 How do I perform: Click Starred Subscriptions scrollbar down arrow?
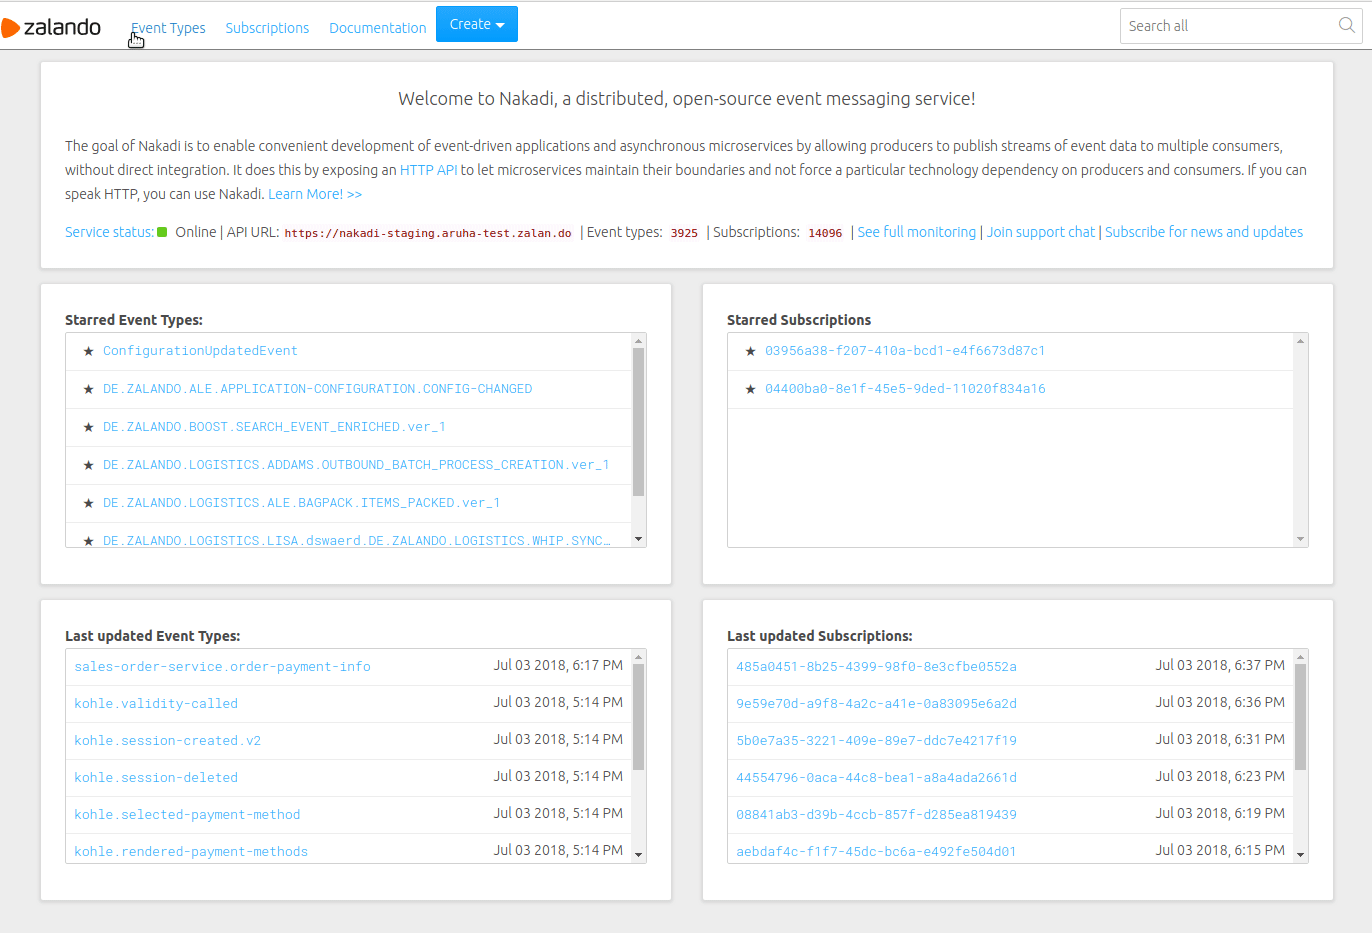(x=1300, y=539)
